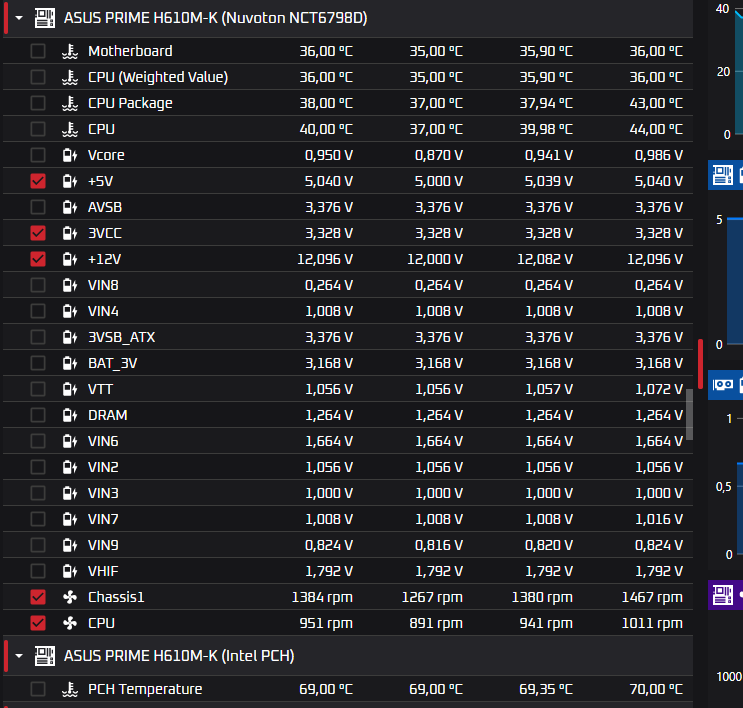
Task: Click the vertical scrollbar thumb of sensor list
Action: [689, 415]
